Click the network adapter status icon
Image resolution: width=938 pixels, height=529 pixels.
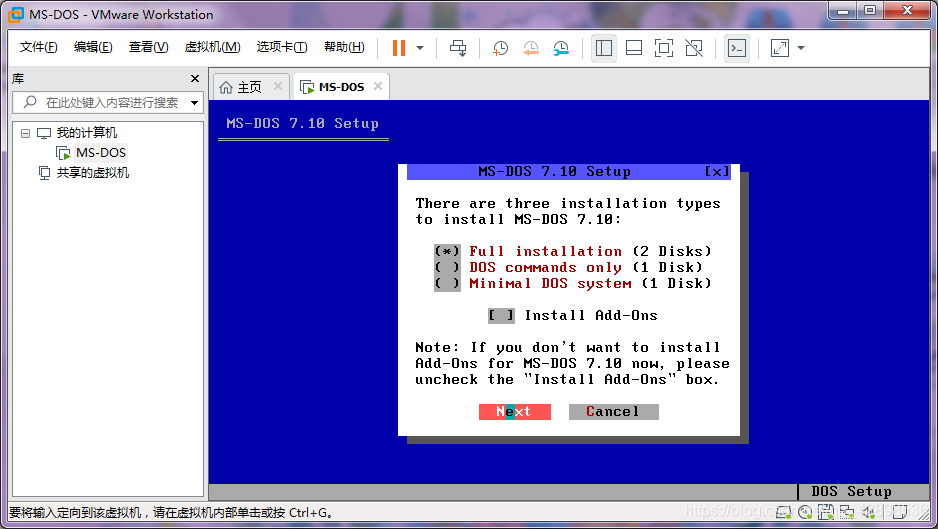847,512
